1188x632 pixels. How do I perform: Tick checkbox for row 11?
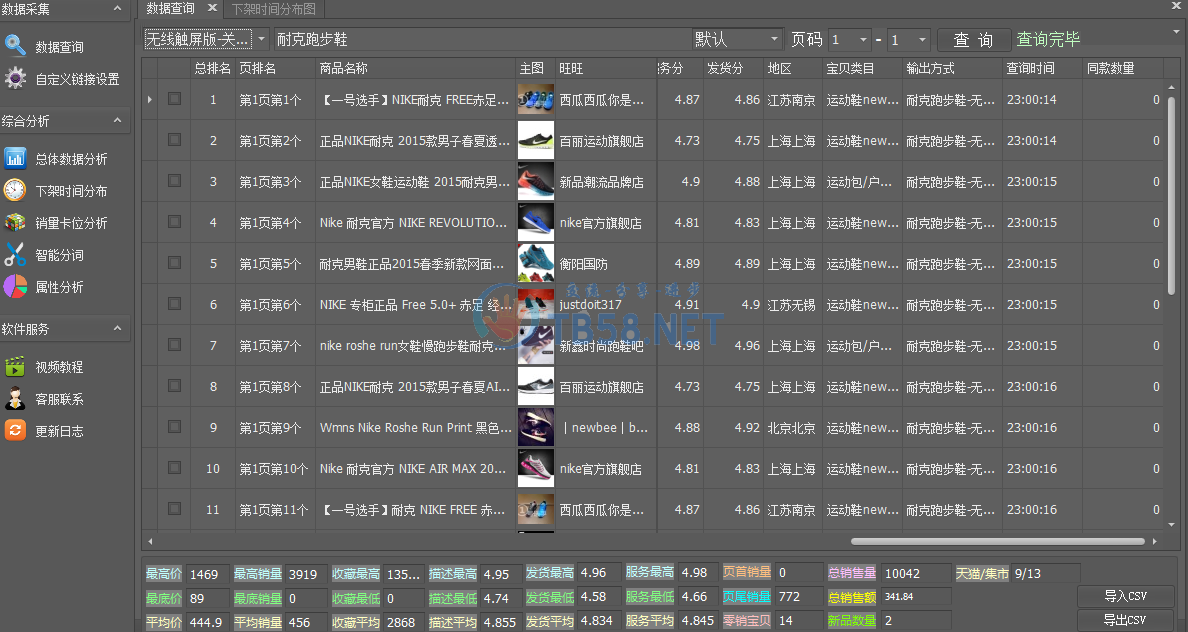pos(174,508)
